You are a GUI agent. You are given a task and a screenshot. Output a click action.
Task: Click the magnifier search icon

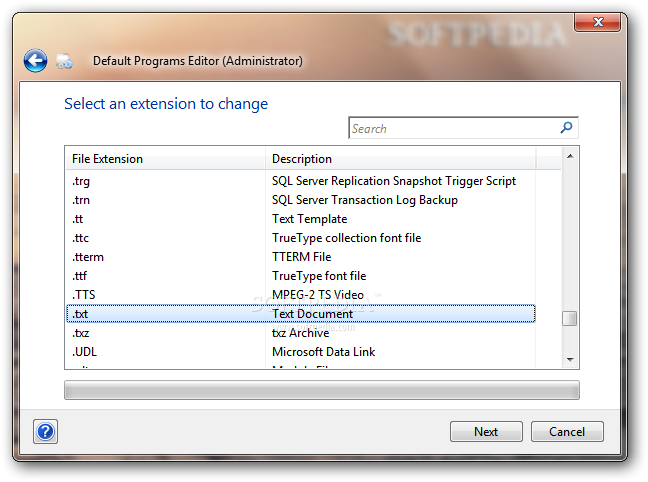coord(566,128)
